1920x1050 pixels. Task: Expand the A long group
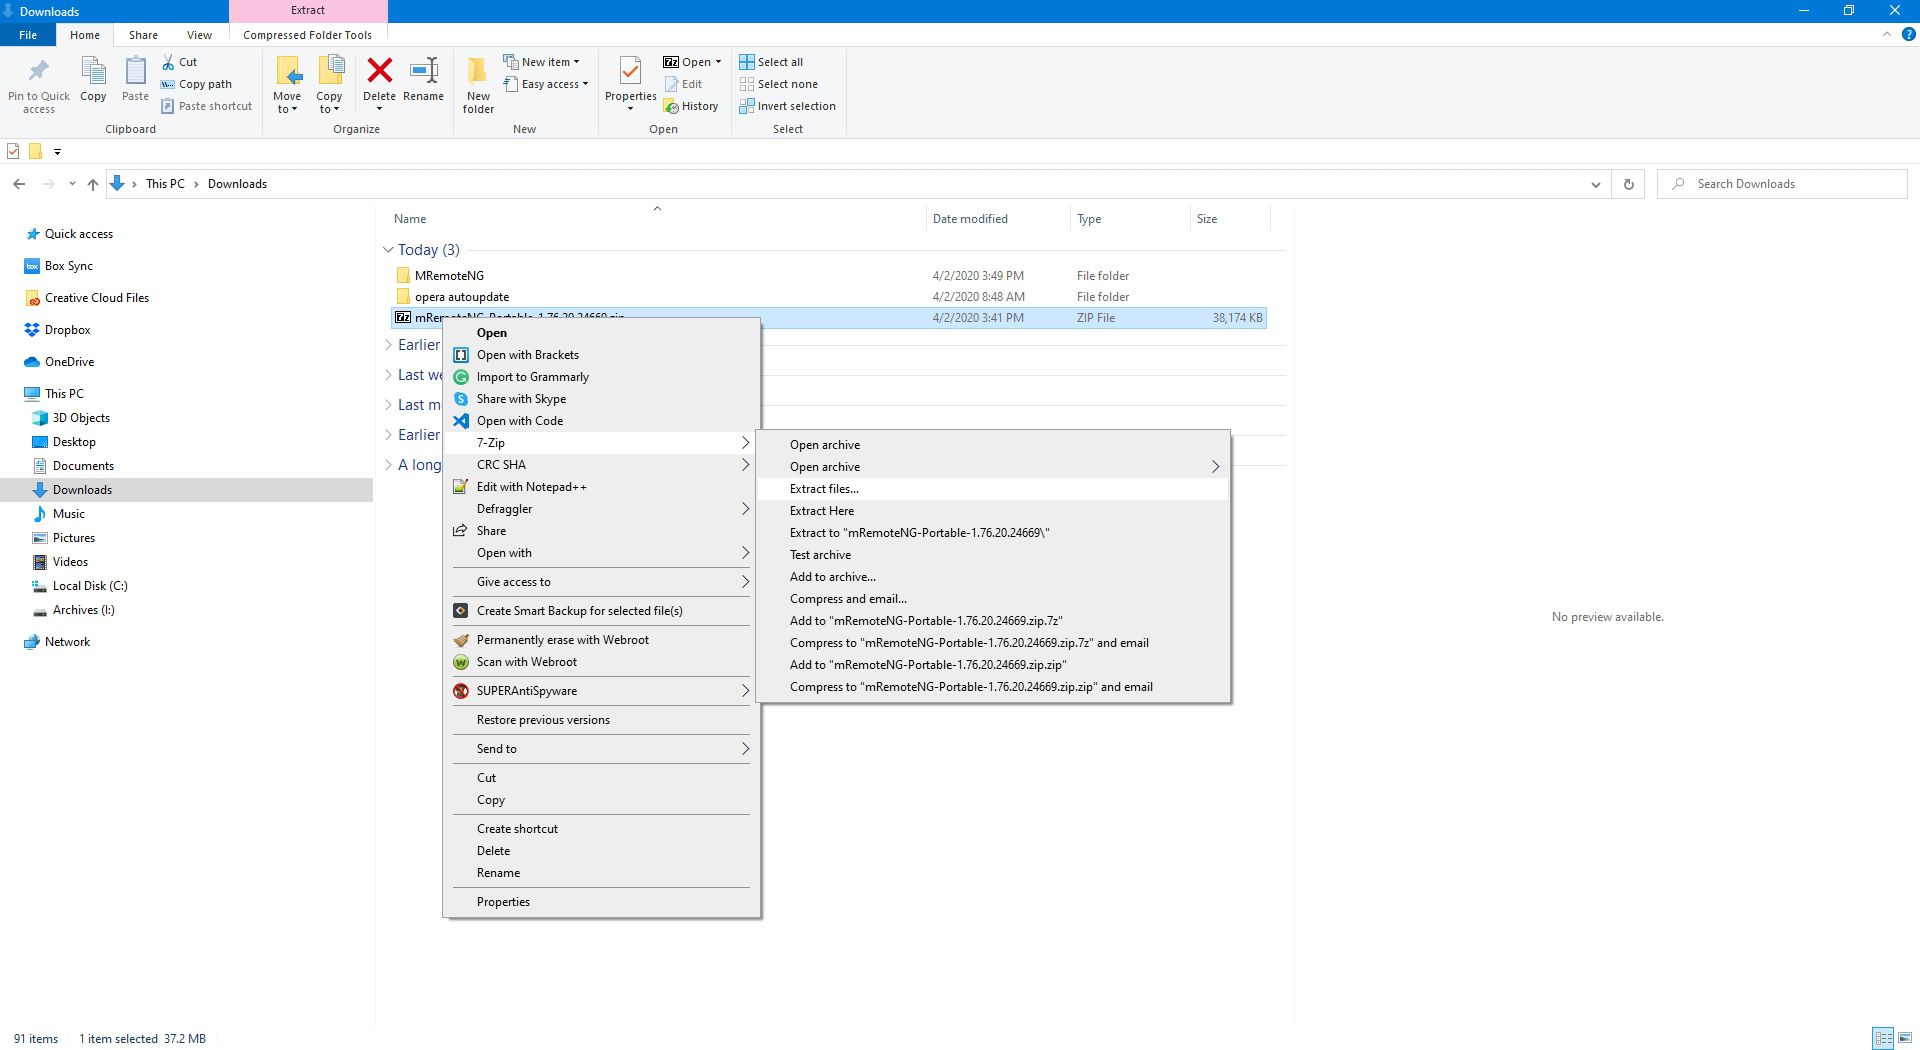point(388,465)
